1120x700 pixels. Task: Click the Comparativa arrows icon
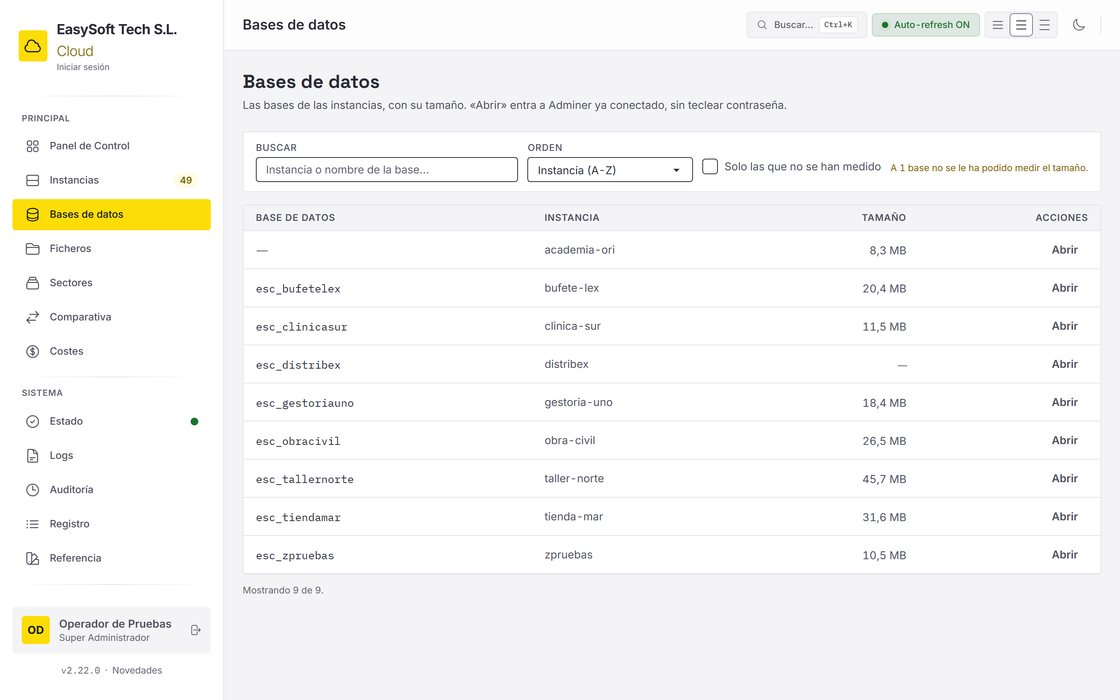(x=33, y=317)
